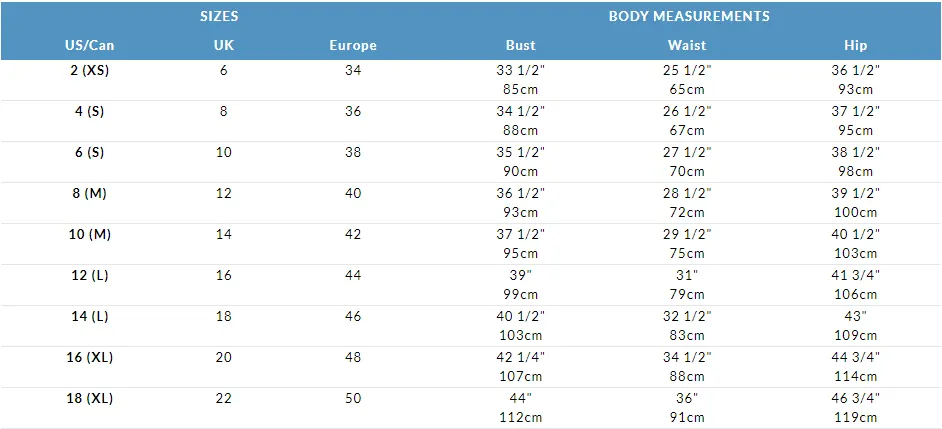Click the 85cm bust measurement
Image resolution: width=942 pixels, height=429 pixels.
[520, 90]
